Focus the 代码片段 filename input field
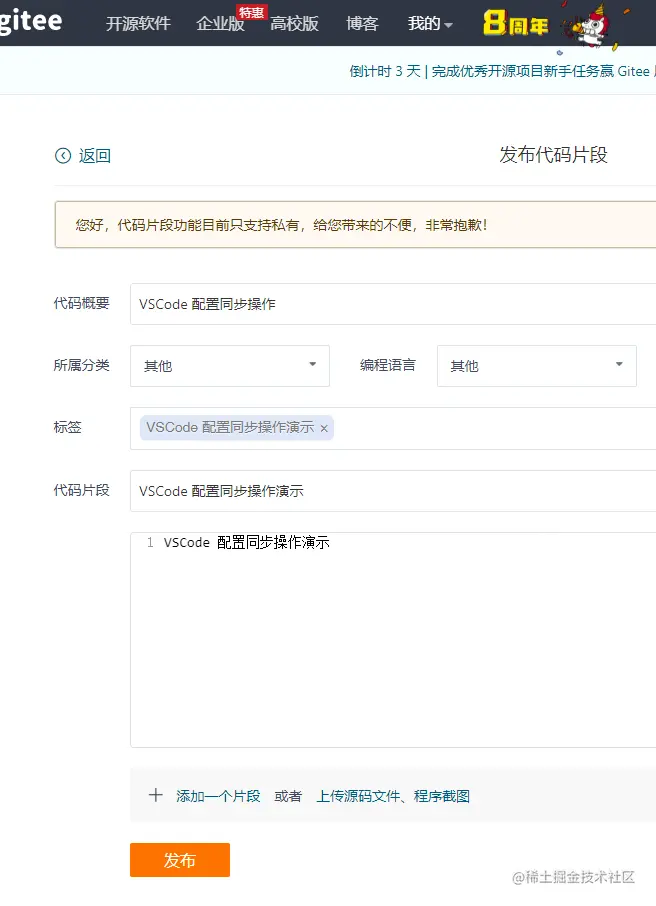The height and width of the screenshot is (906, 656). pos(393,491)
